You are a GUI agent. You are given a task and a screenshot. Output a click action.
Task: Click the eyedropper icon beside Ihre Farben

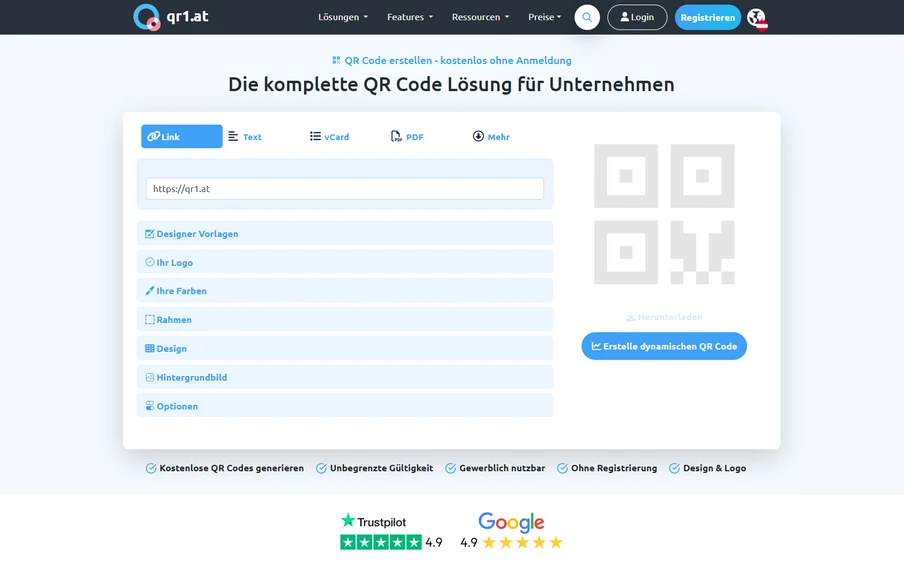149,291
